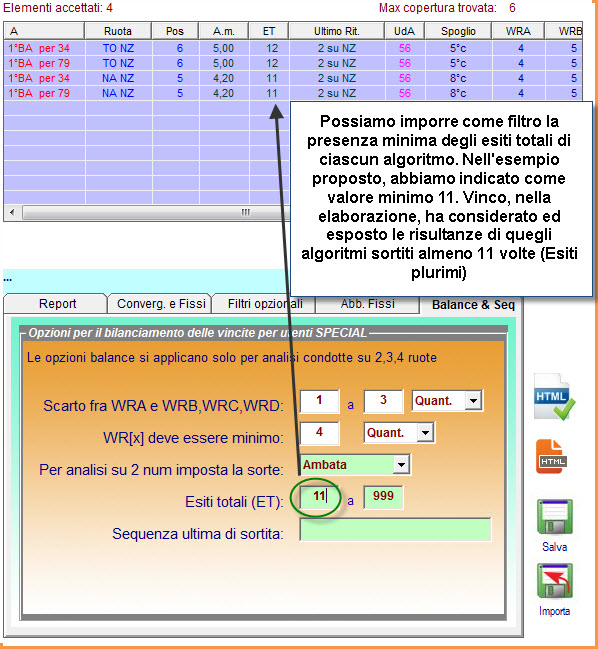Screen dimensions: 598x649
Task: Switch to the Report tab
Action: (x=57, y=304)
